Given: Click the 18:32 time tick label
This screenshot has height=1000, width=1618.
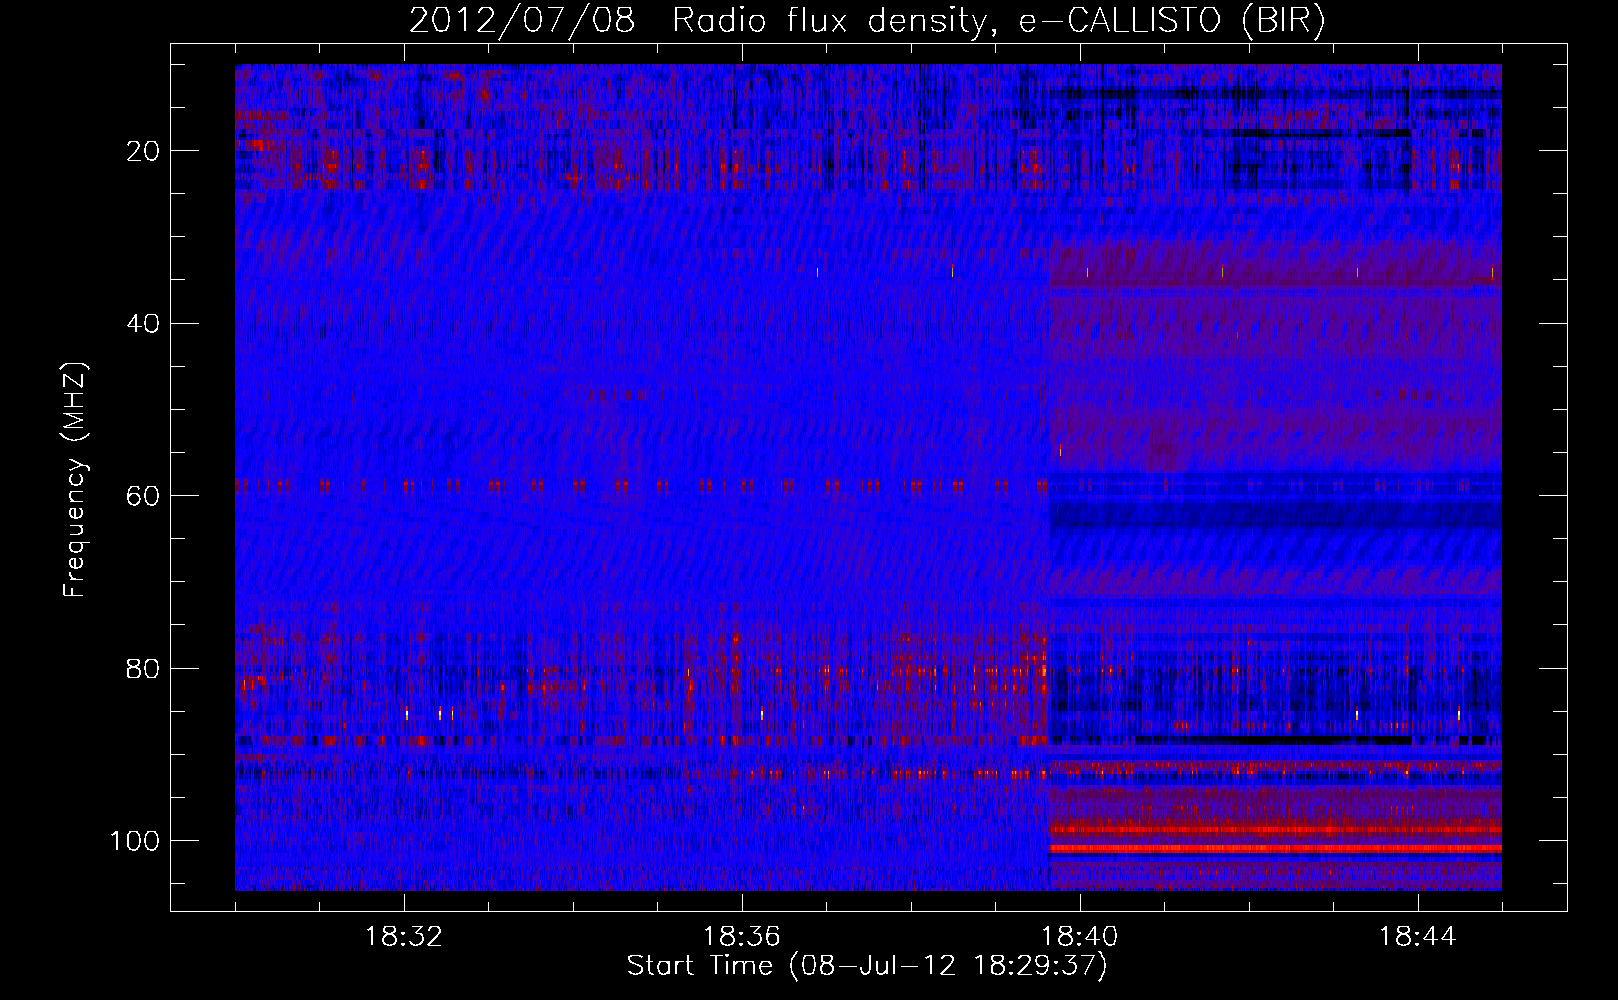Looking at the screenshot, I should (404, 937).
